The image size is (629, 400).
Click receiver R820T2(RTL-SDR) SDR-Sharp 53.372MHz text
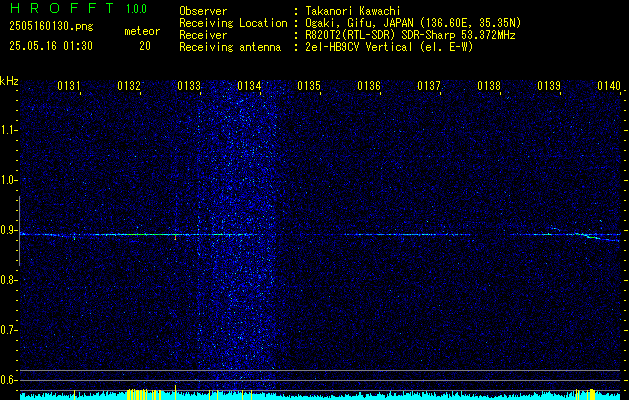coord(410,35)
